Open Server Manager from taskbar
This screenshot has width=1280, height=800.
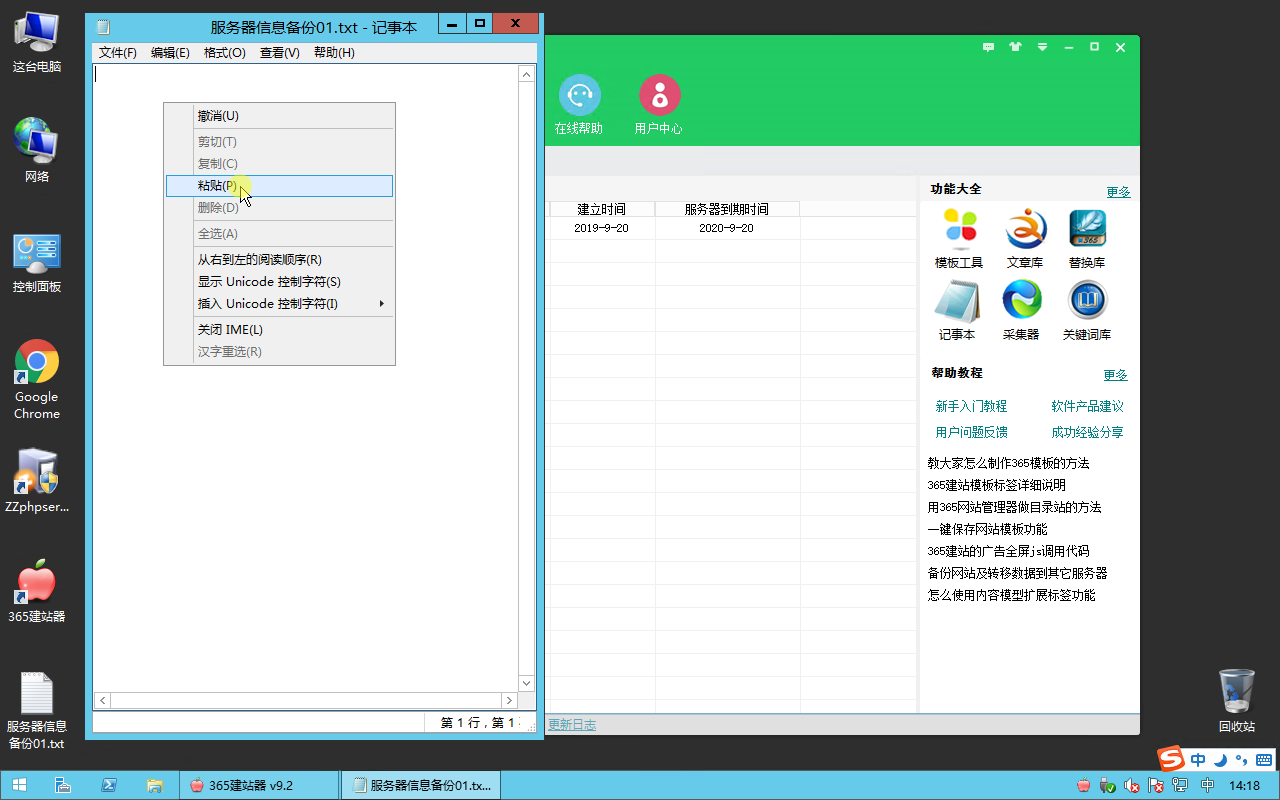[62, 786]
